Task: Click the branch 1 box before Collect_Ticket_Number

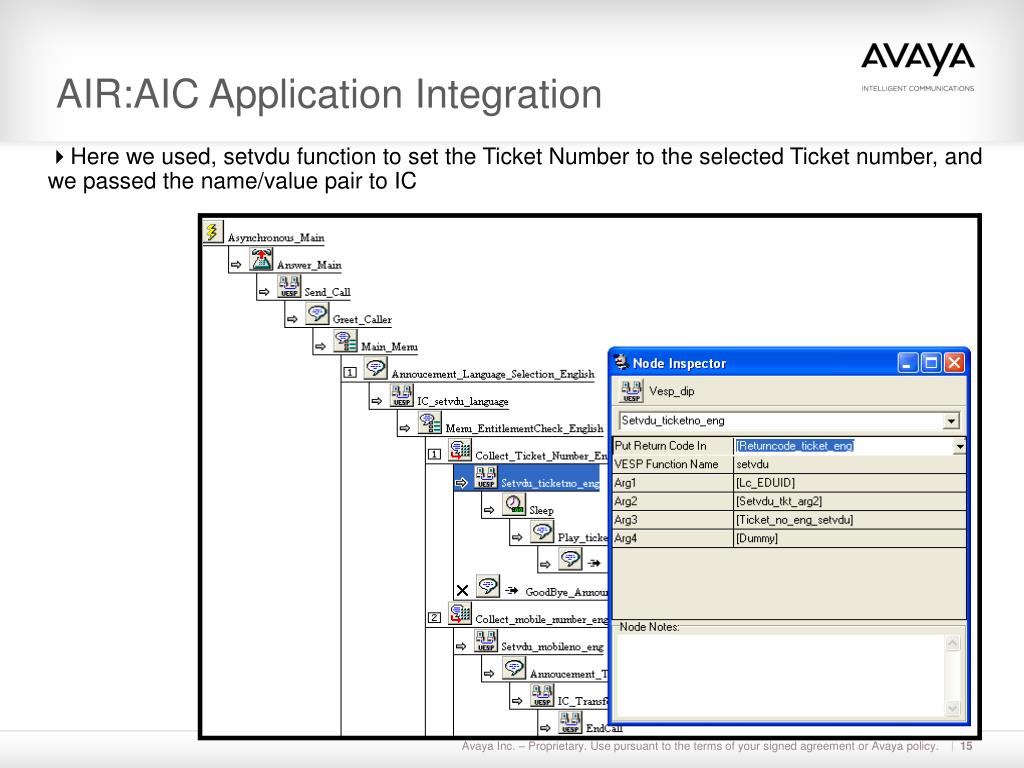Action: click(x=434, y=455)
